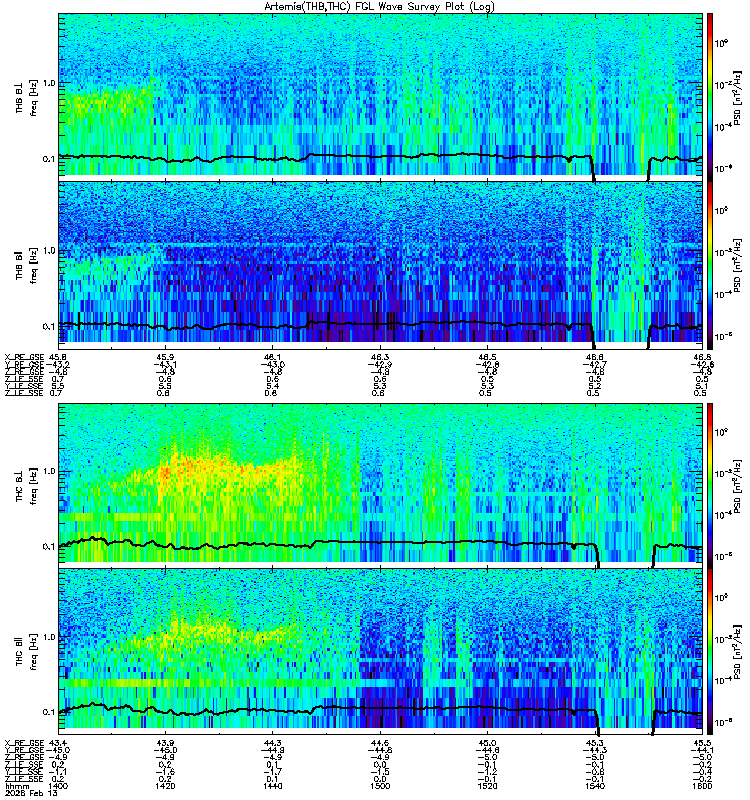Select the THB B-parallel freq [Hz] axis label

34,265
